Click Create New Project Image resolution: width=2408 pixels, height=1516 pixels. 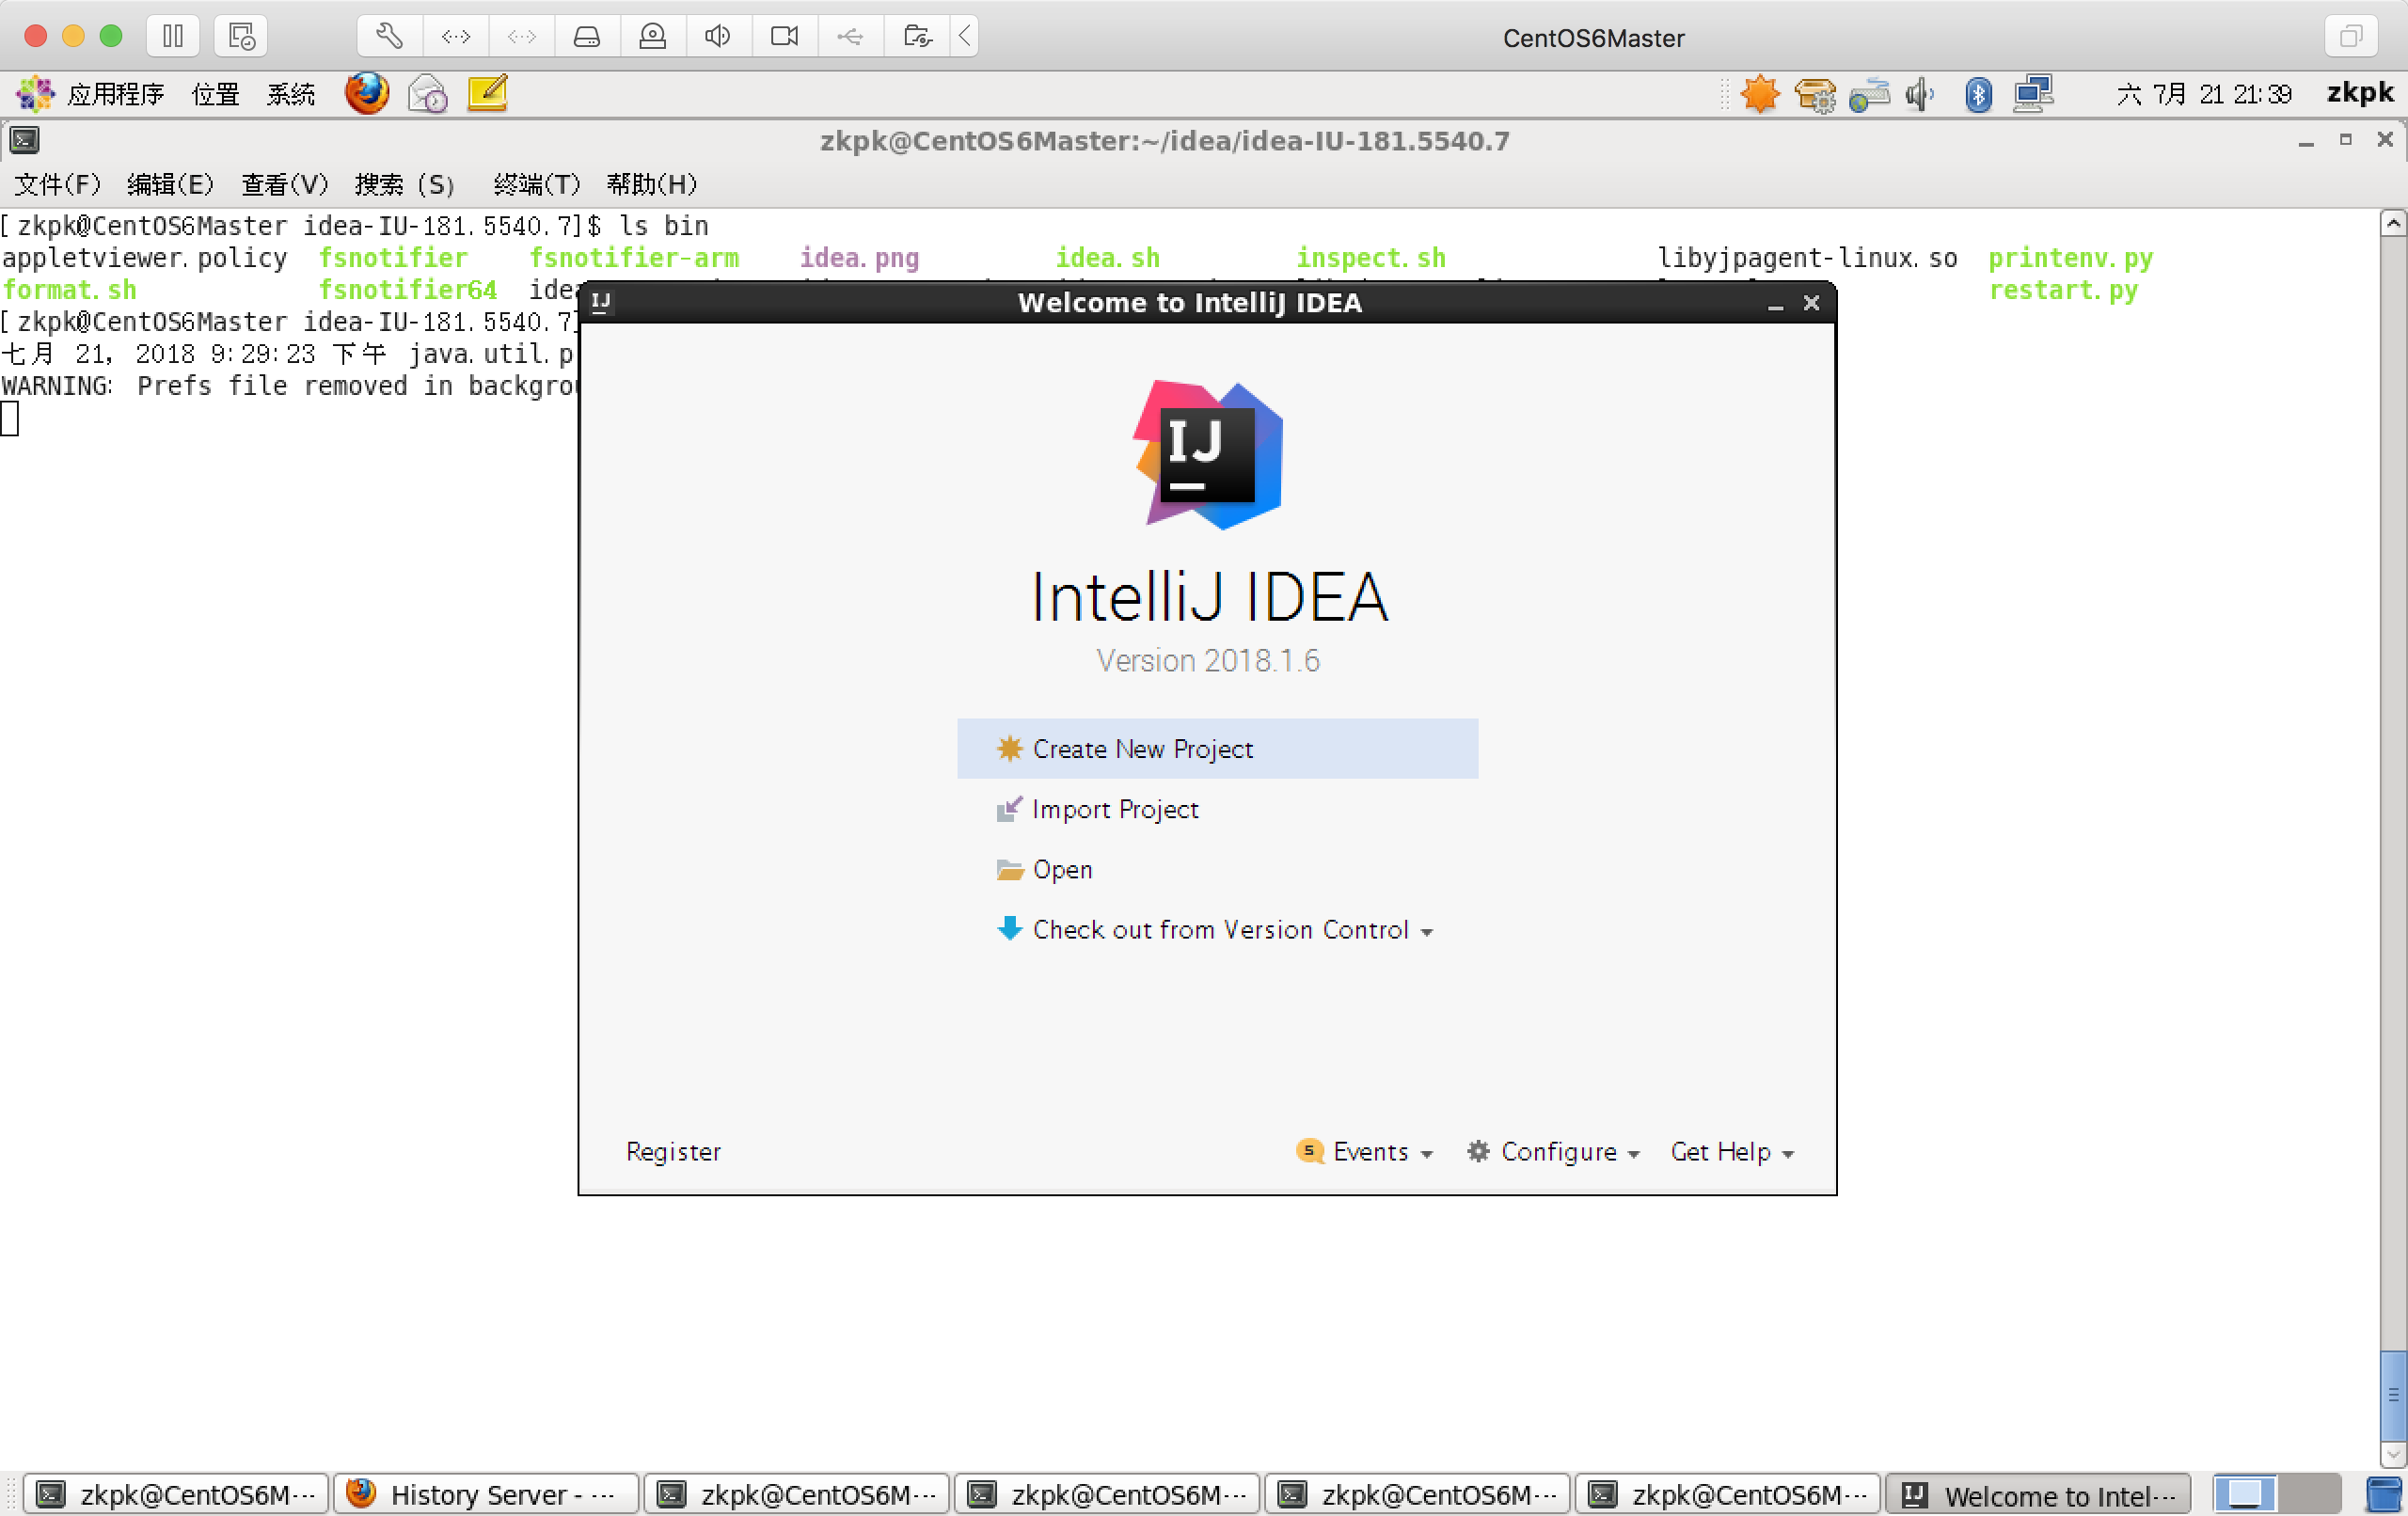pyautogui.click(x=1141, y=749)
